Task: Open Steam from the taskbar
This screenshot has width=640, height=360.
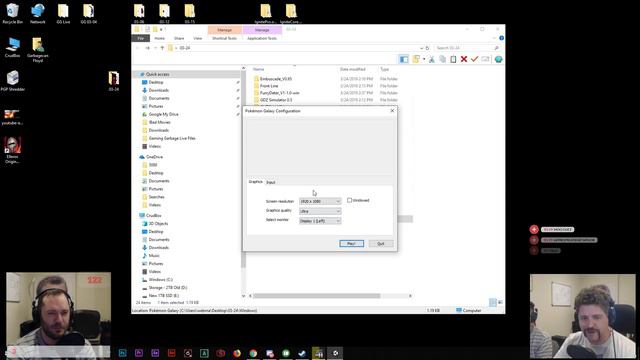Action: click(302, 353)
